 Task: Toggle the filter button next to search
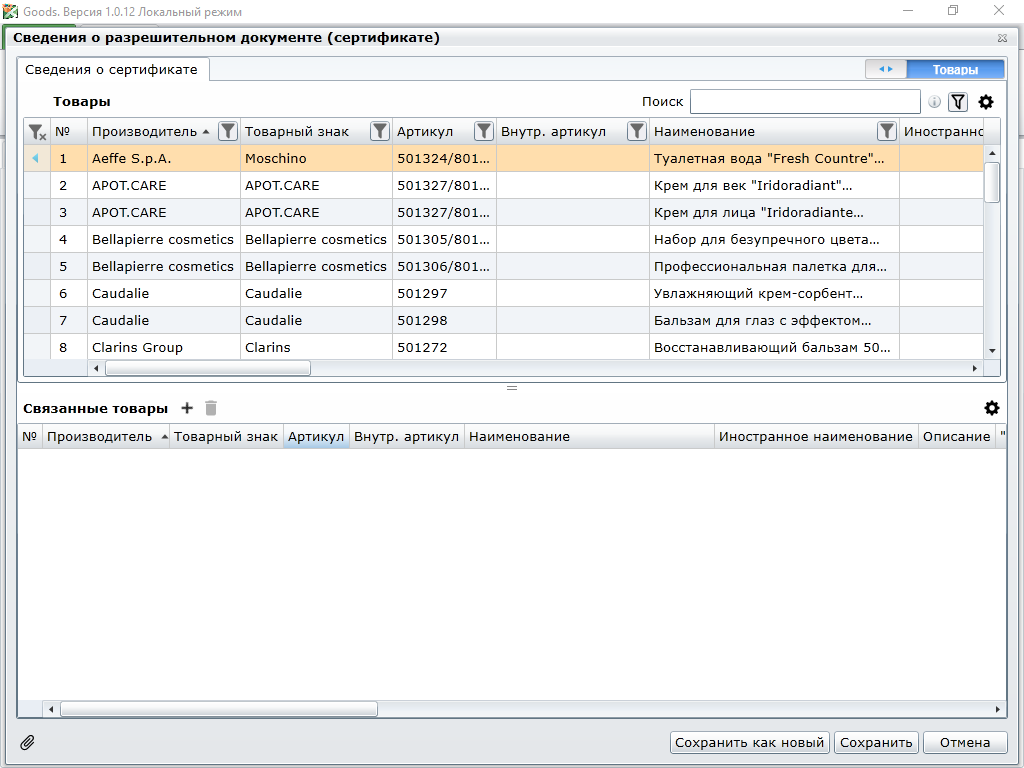point(958,102)
